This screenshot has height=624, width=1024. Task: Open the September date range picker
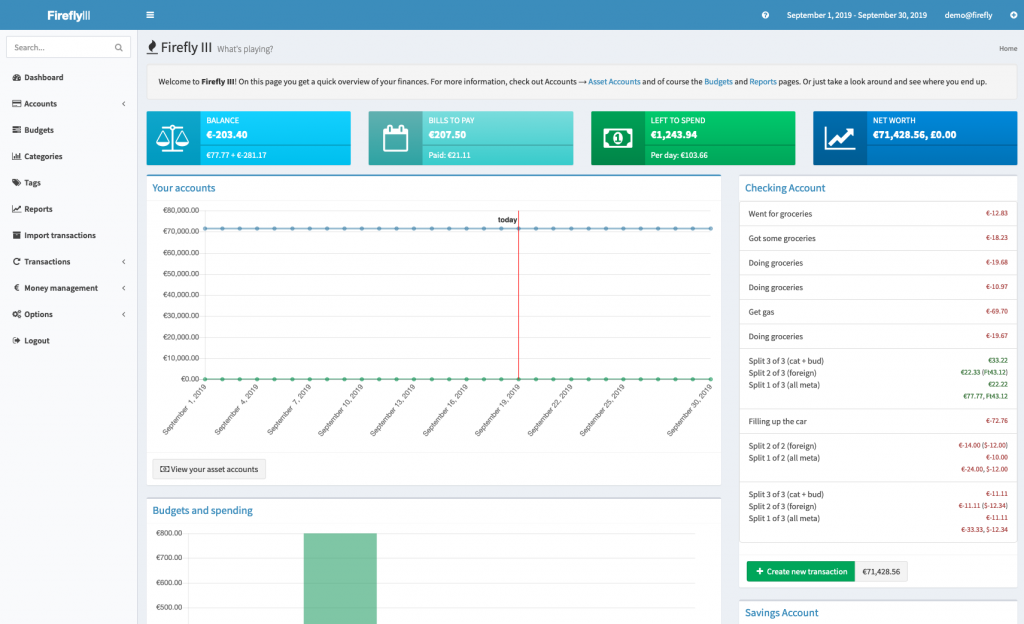coord(856,15)
